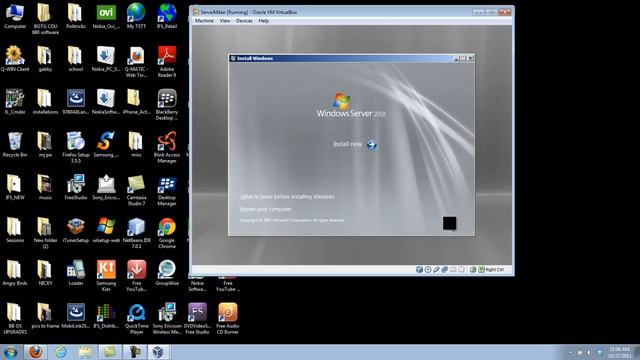Select the Samsung Kies desktop icon
Screen dimensions: 640x360
106,276
